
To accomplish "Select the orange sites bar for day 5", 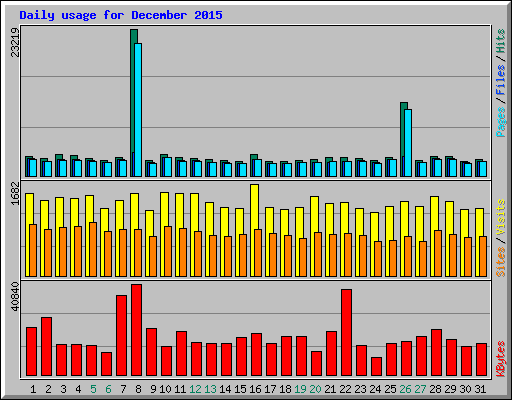I will click(x=93, y=250).
